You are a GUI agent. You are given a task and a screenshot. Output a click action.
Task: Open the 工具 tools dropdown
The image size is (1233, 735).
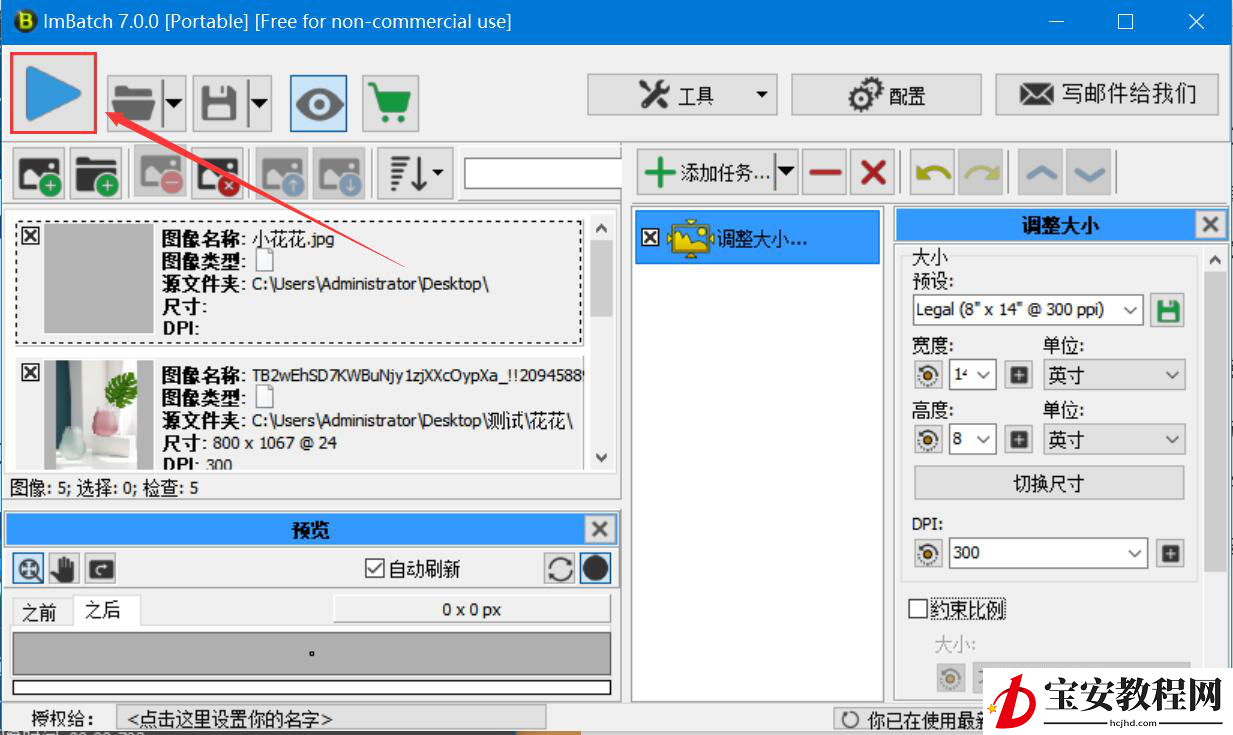(682, 95)
